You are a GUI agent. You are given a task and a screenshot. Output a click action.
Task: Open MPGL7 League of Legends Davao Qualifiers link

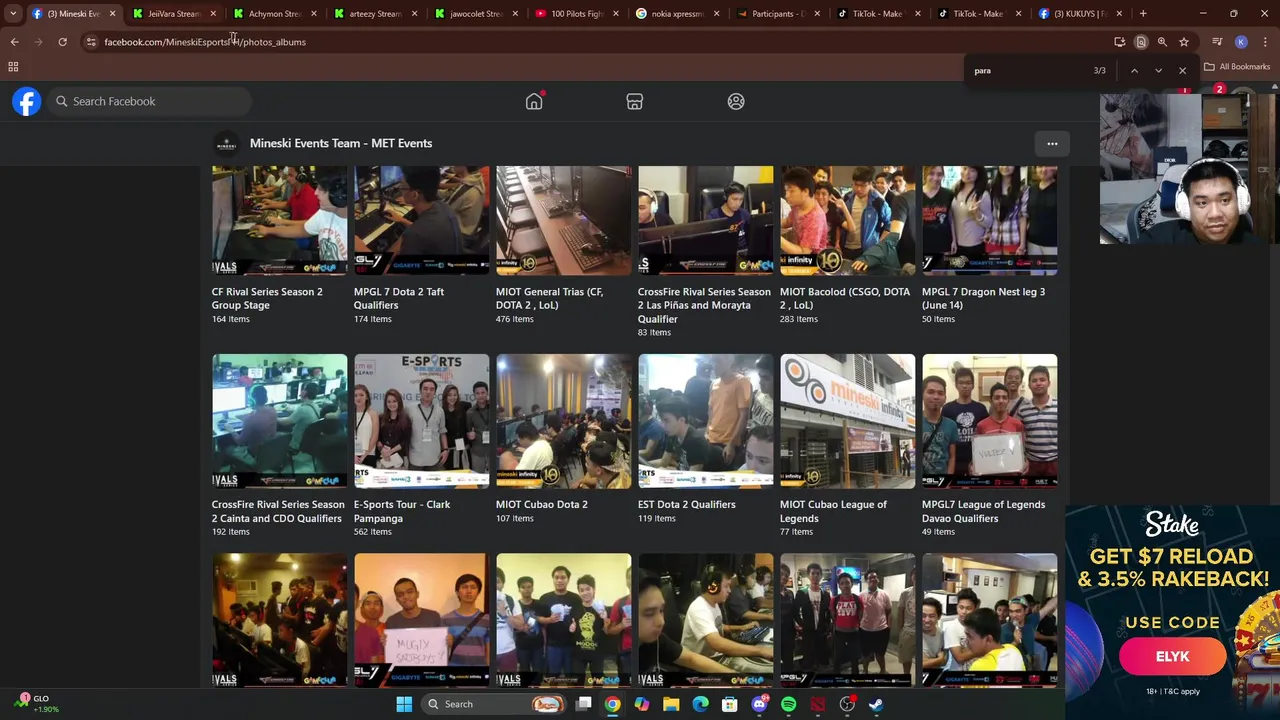[x=983, y=511]
